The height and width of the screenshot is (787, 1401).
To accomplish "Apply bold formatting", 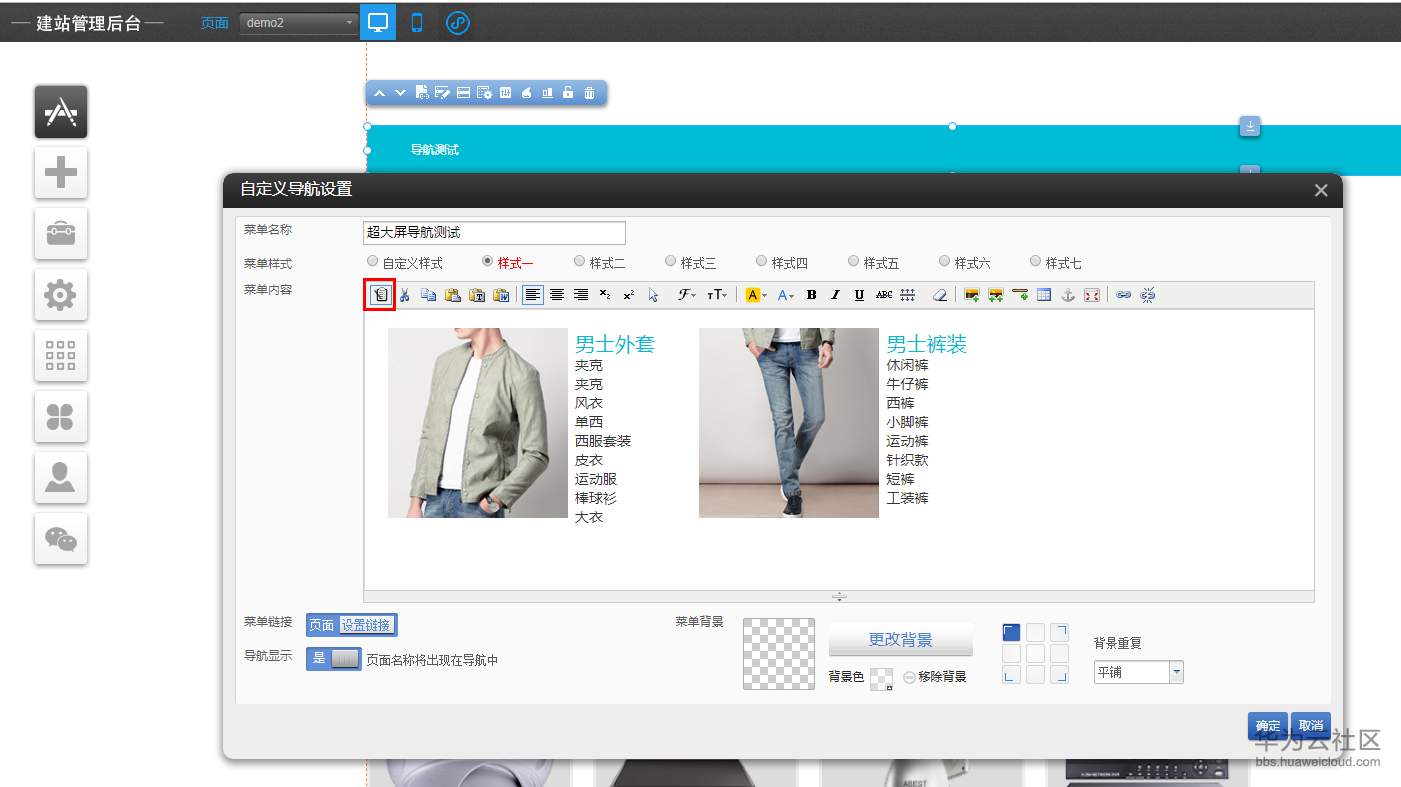I will (811, 295).
